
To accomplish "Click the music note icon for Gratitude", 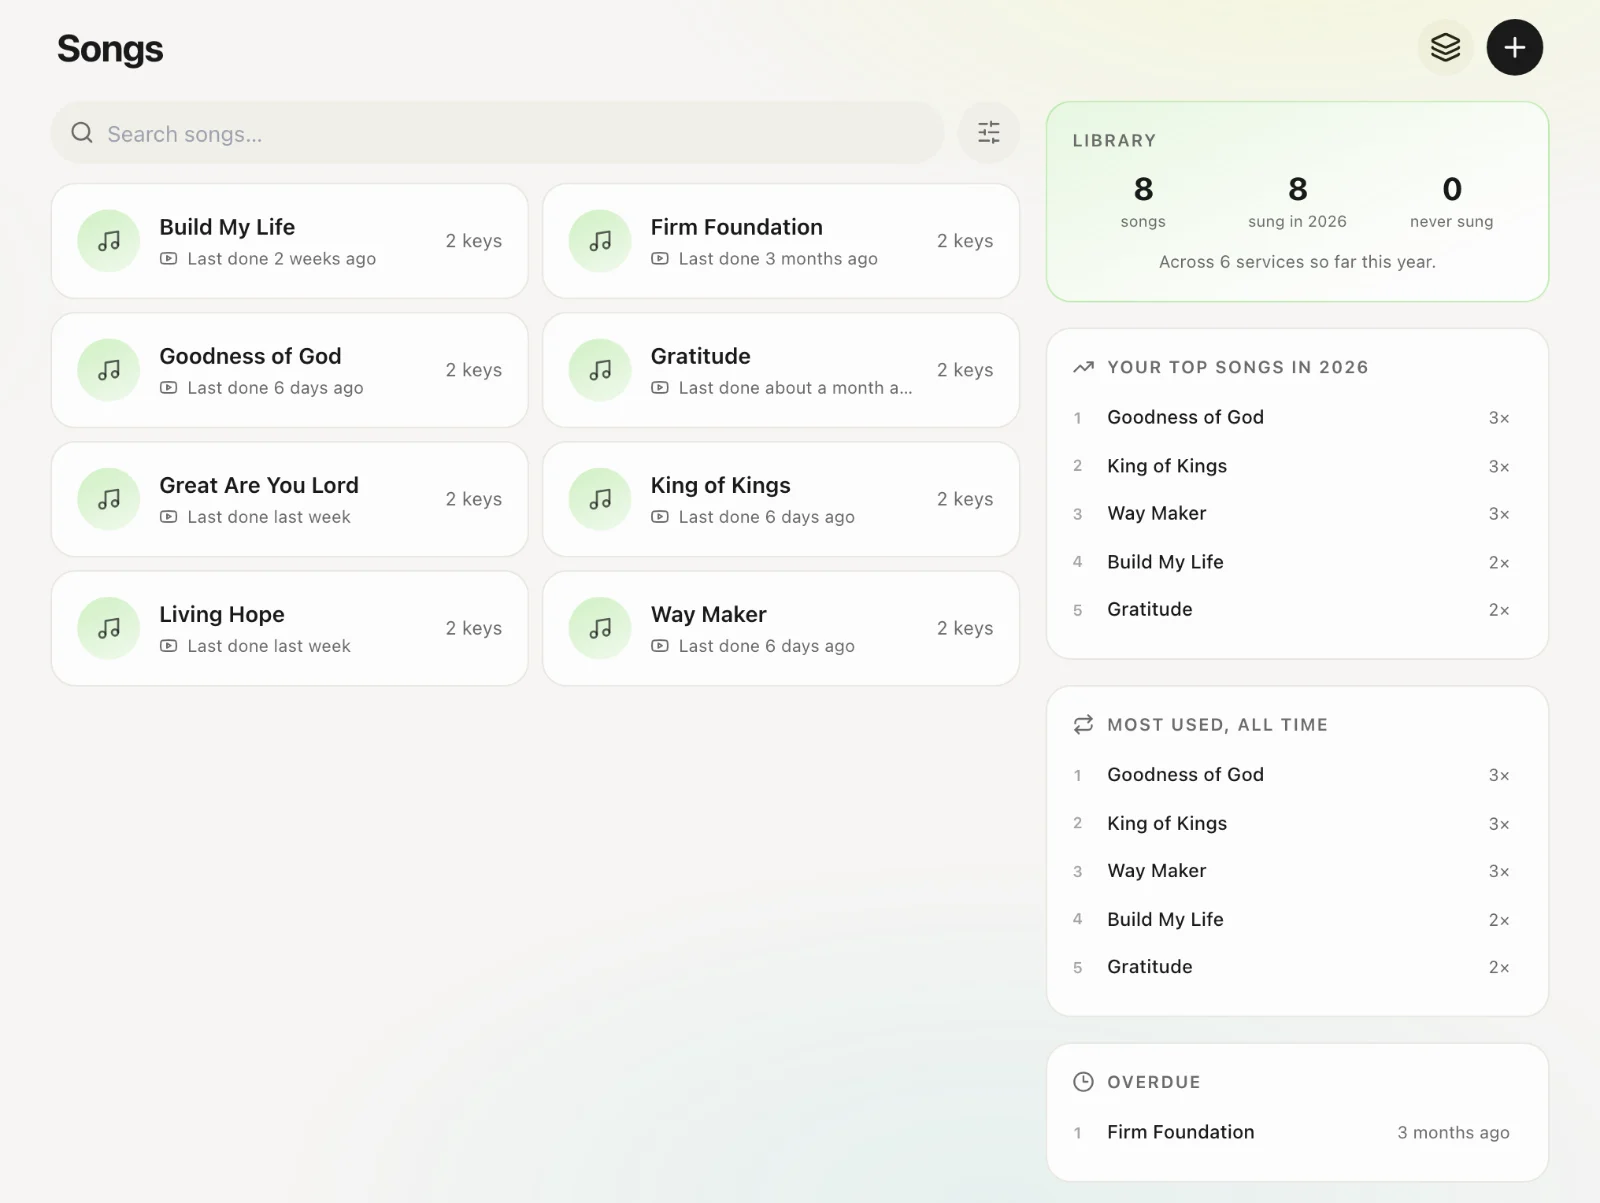I will tap(600, 370).
